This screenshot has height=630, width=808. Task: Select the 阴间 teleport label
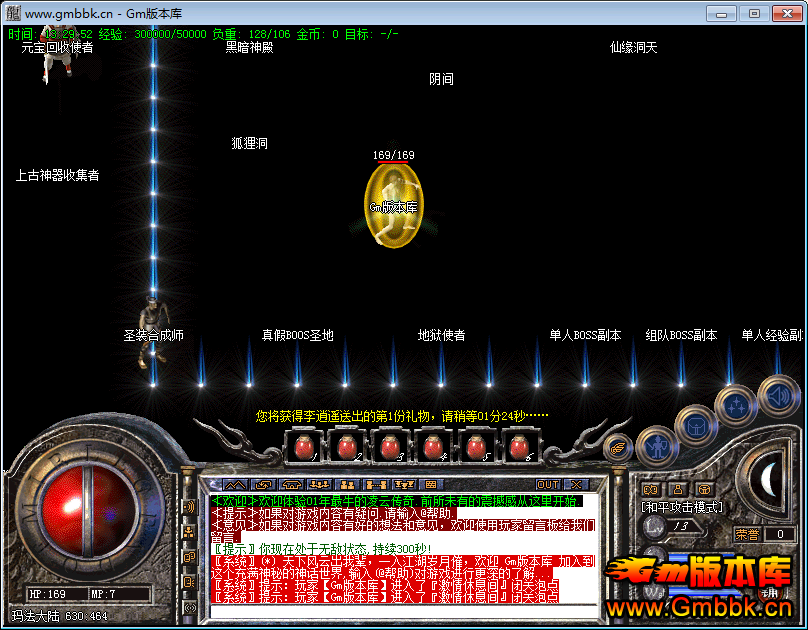pos(441,79)
